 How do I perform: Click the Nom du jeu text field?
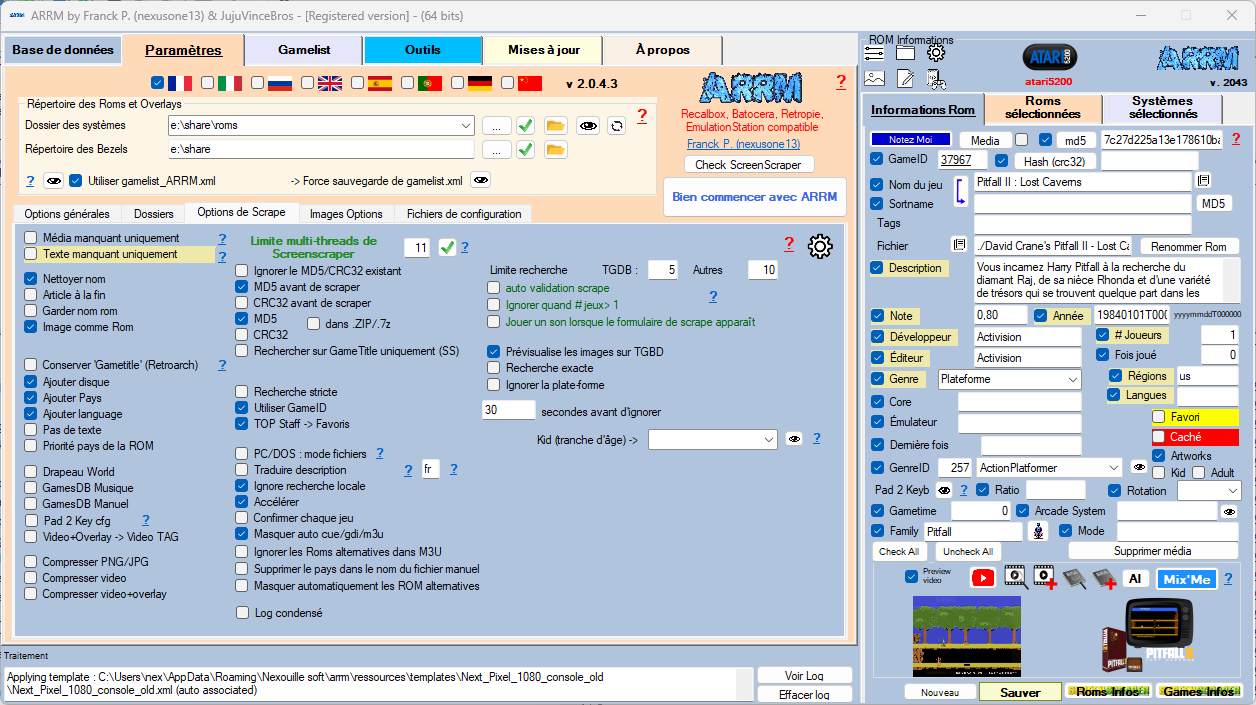pos(1083,182)
